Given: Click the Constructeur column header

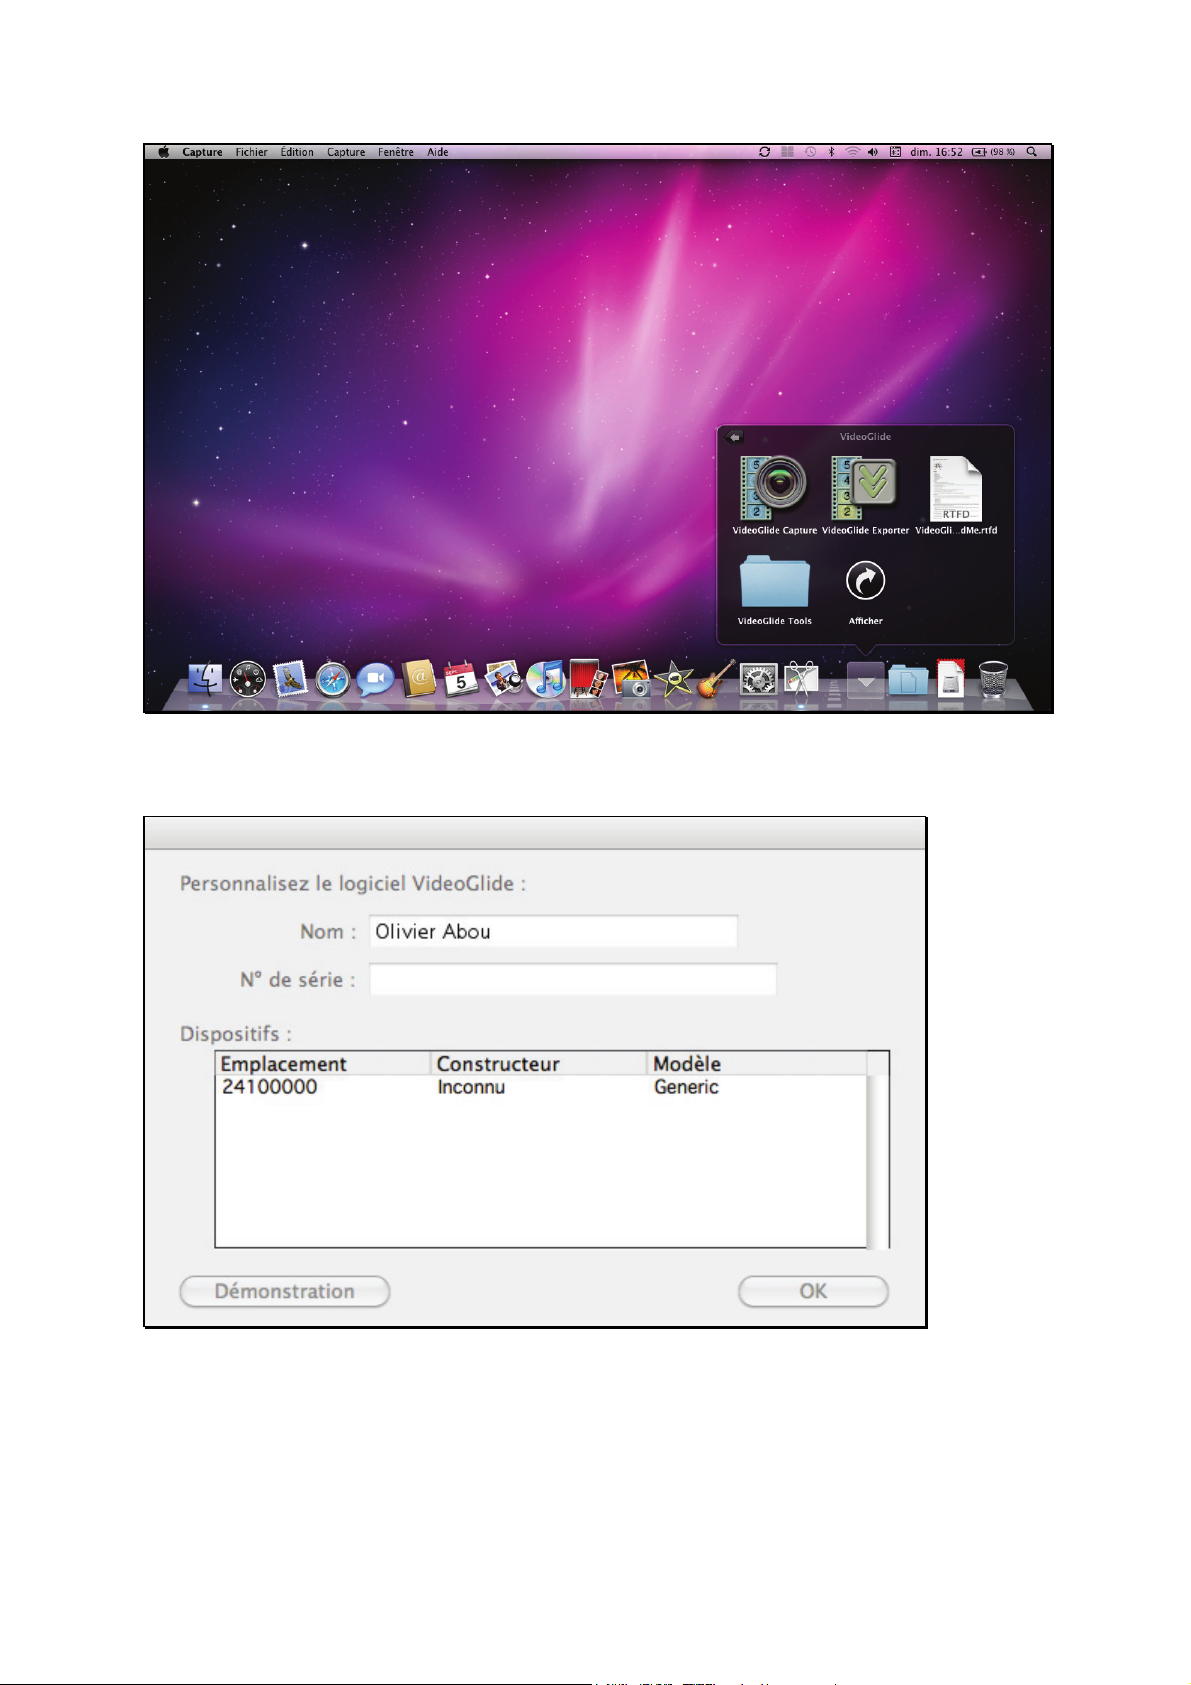Looking at the screenshot, I should point(540,1063).
